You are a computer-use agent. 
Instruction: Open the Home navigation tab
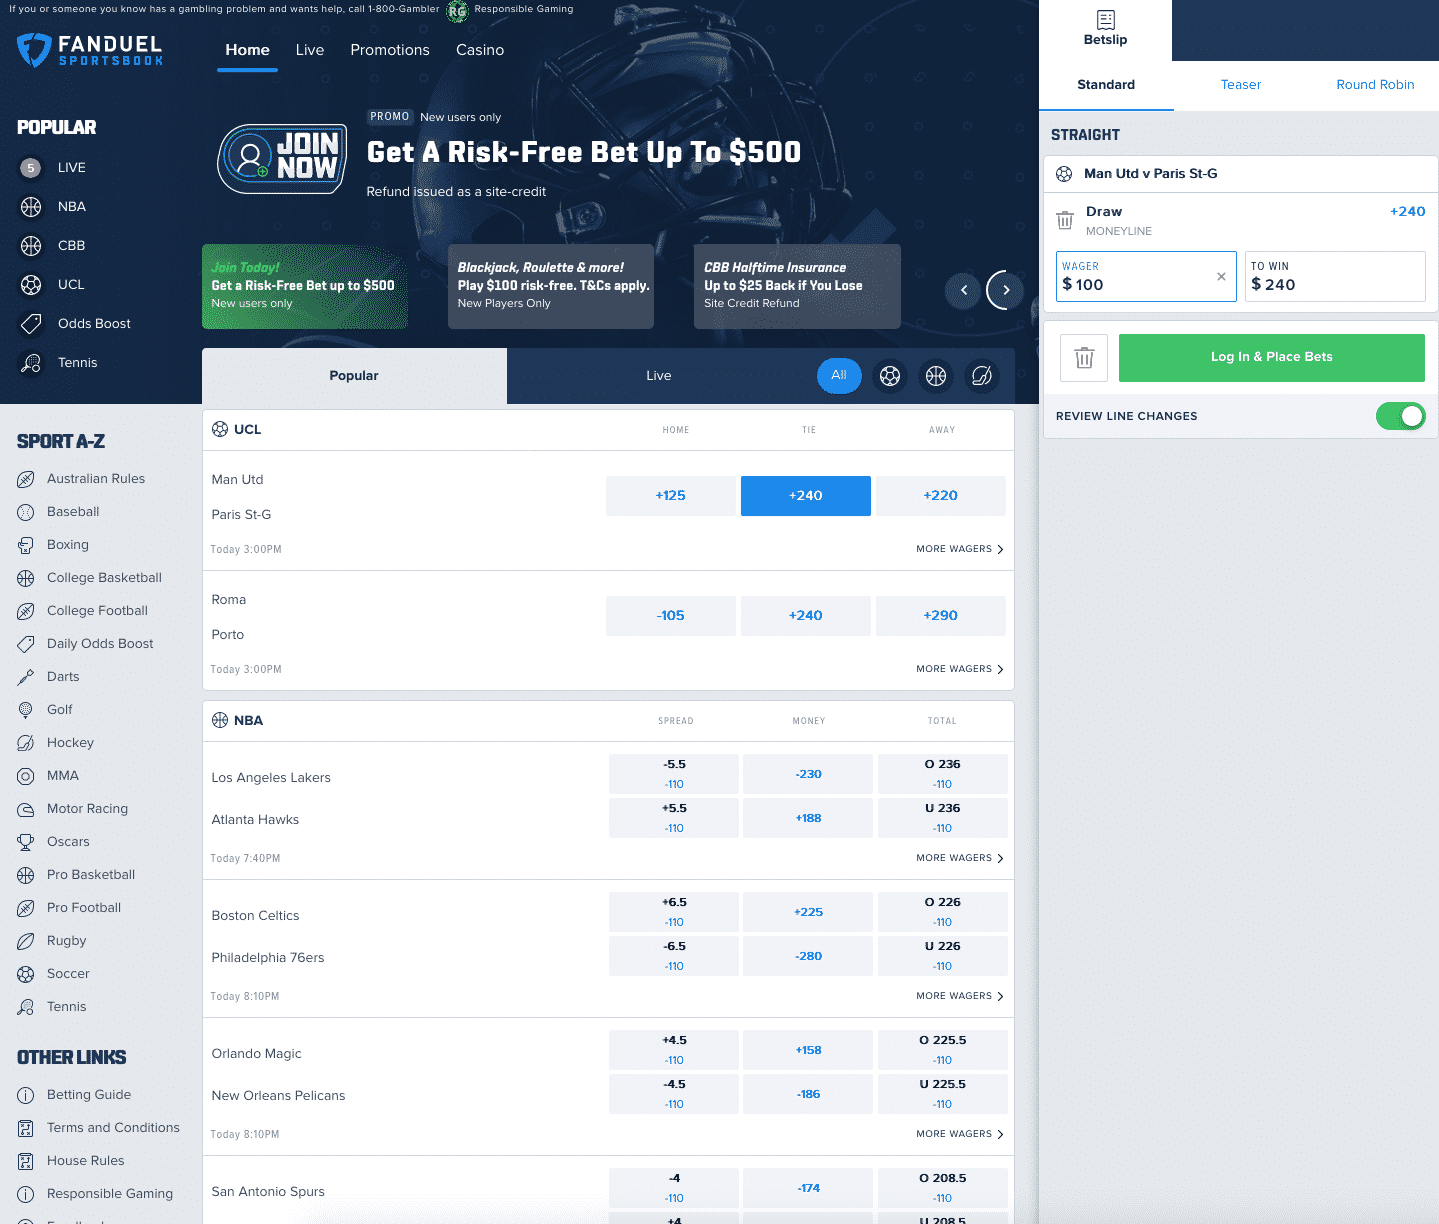[247, 50]
